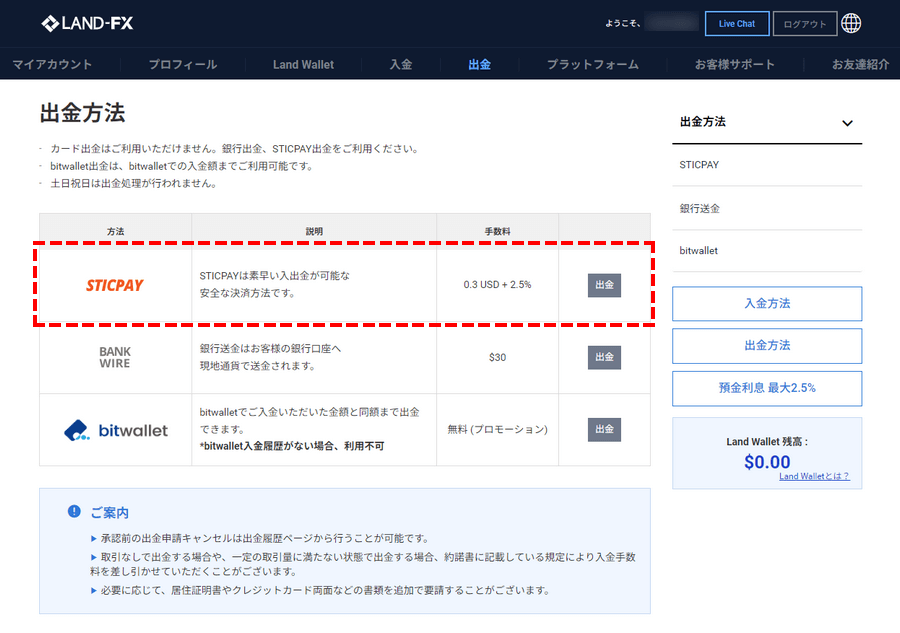The width and height of the screenshot is (900, 633).
Task: Click the BANK WIRE logo
Action: click(115, 357)
